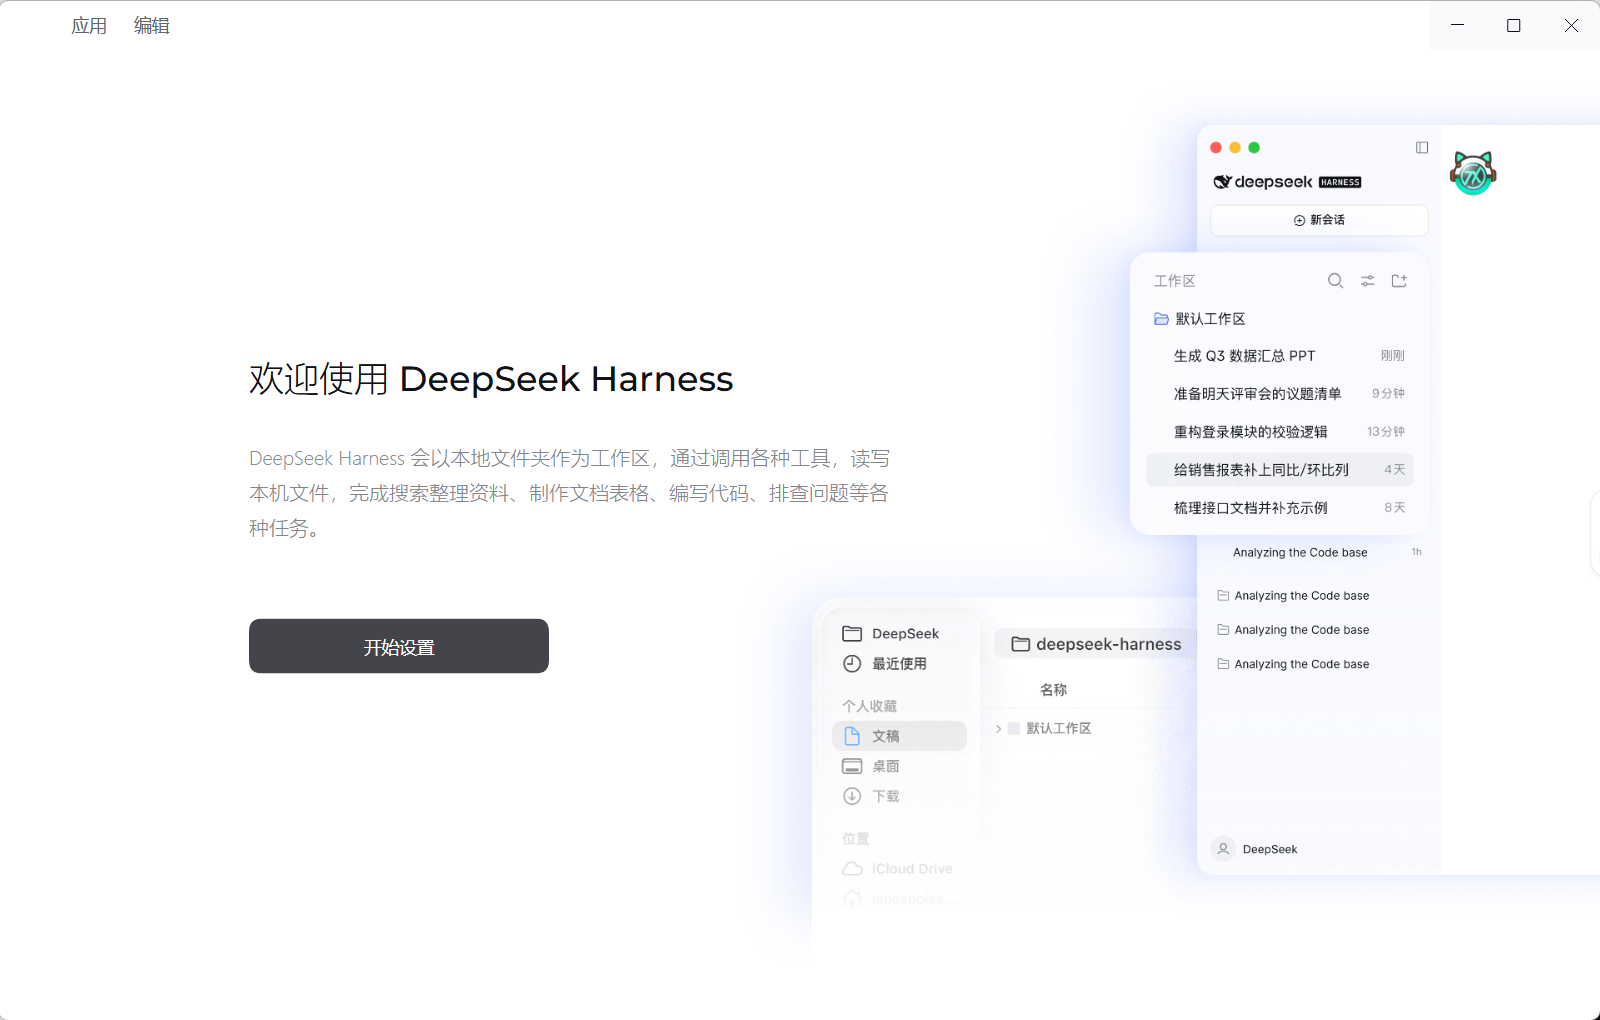Click the 工作区 section label
1600x1020 pixels.
[1175, 281]
